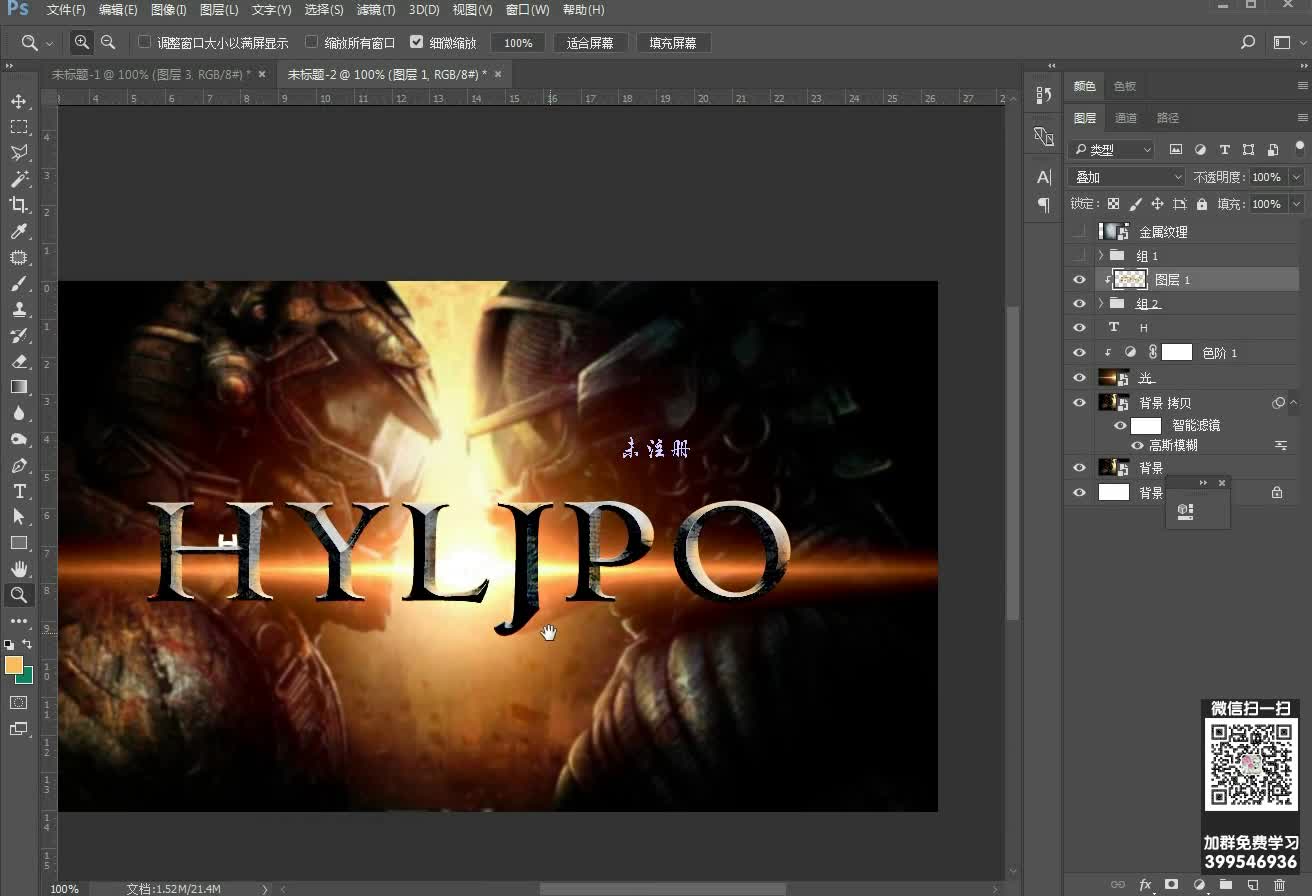Click the foreground color swatch
Viewport: 1312px width, 896px height.
tap(13, 665)
